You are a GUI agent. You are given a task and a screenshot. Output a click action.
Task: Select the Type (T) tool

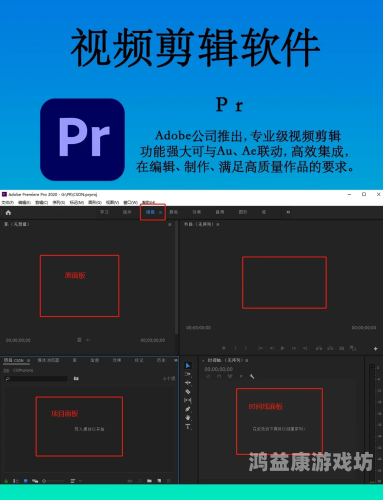click(188, 427)
